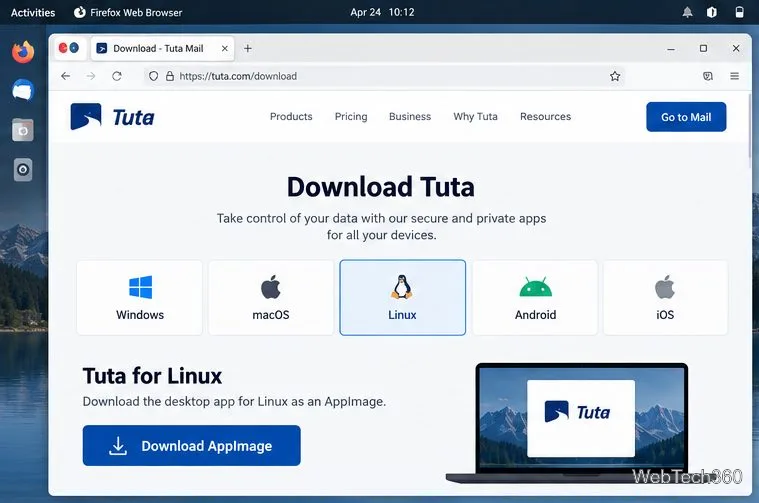Screen dimensions: 759x503
Task: Click the padlock site security icon
Action: pos(170,76)
